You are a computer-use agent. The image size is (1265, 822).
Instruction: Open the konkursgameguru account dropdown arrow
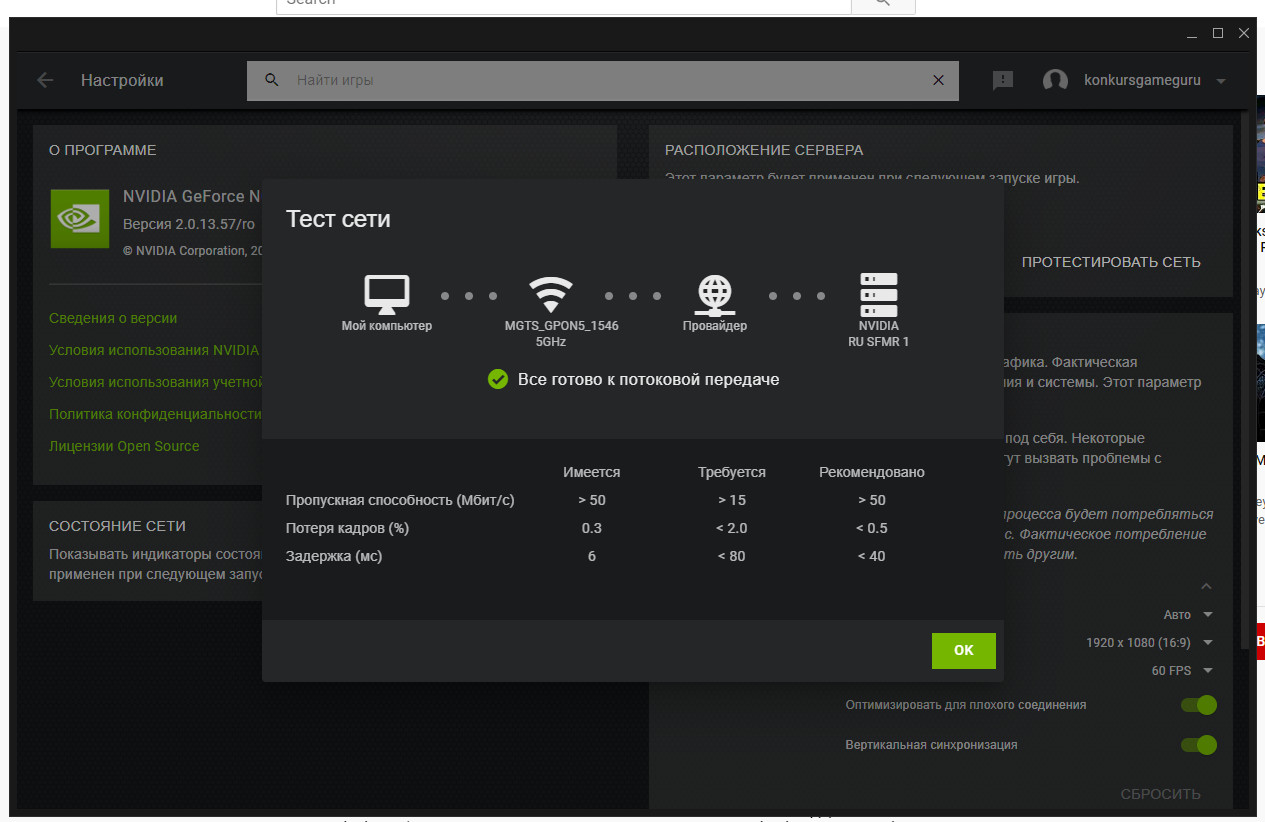point(1220,81)
